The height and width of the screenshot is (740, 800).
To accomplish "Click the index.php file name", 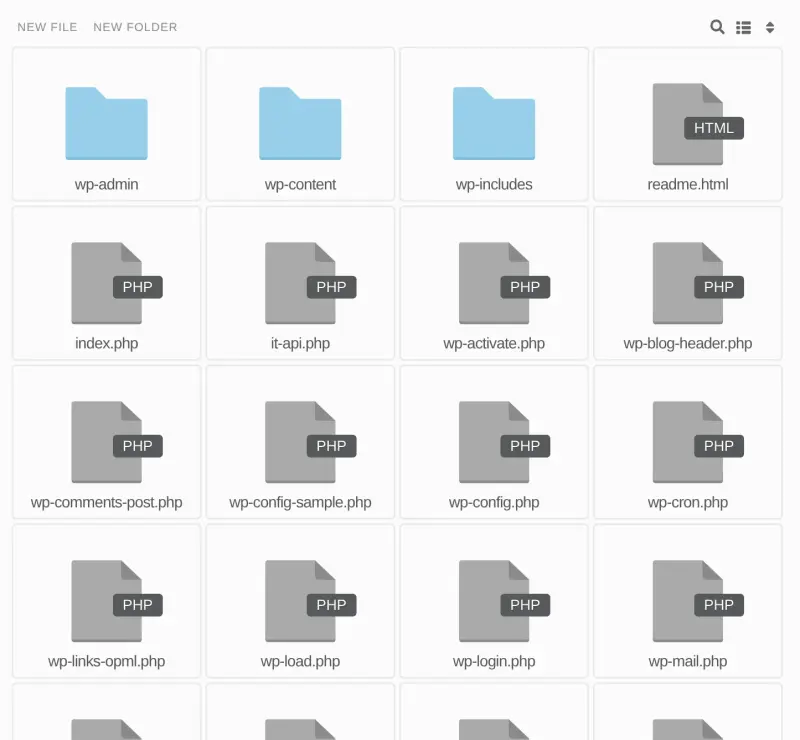I will point(106,343).
